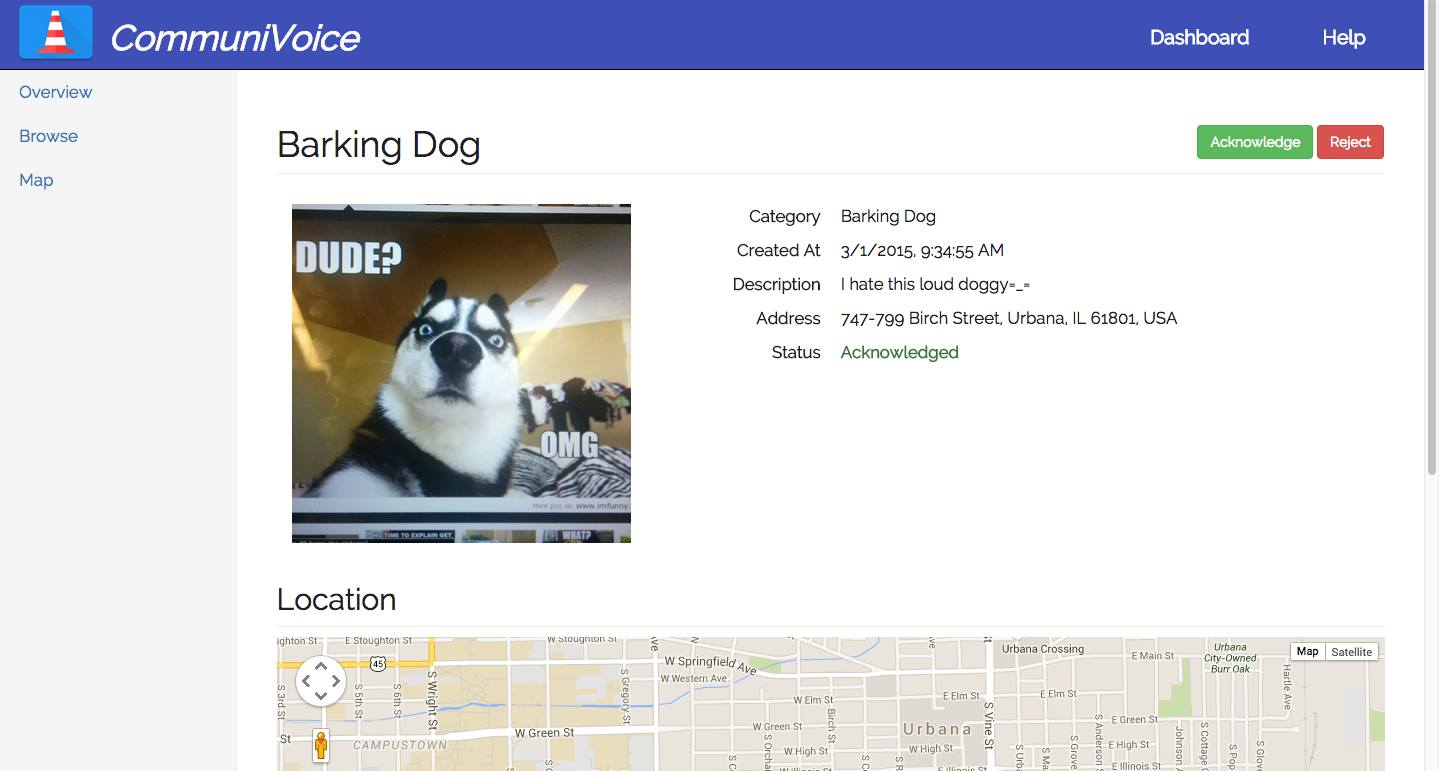Image resolution: width=1439 pixels, height=771 pixels.
Task: Switch map to Map view
Action: 1307,651
